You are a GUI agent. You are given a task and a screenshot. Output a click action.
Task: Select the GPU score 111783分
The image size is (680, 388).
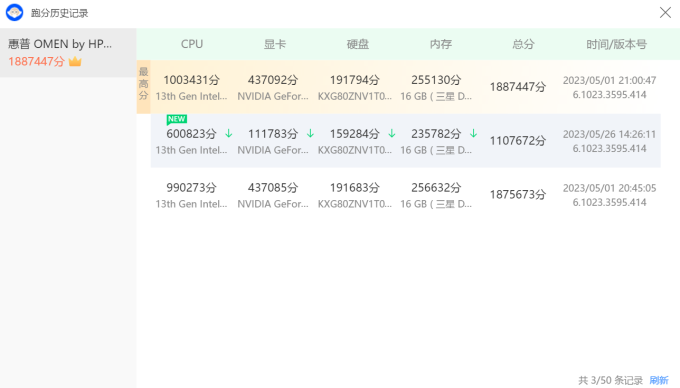(273, 134)
